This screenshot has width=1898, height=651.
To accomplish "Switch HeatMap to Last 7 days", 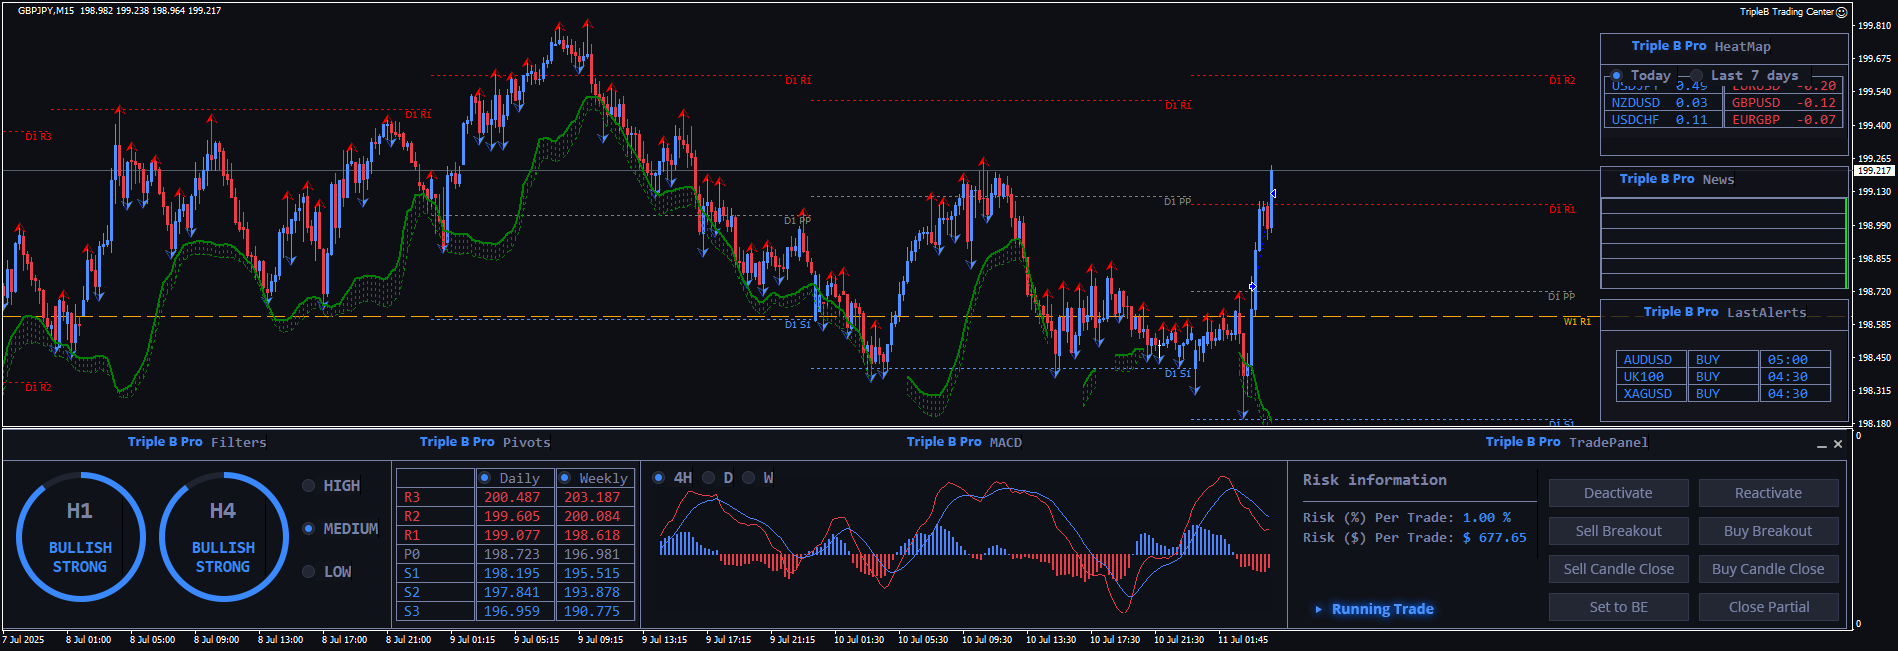I will coord(1697,76).
